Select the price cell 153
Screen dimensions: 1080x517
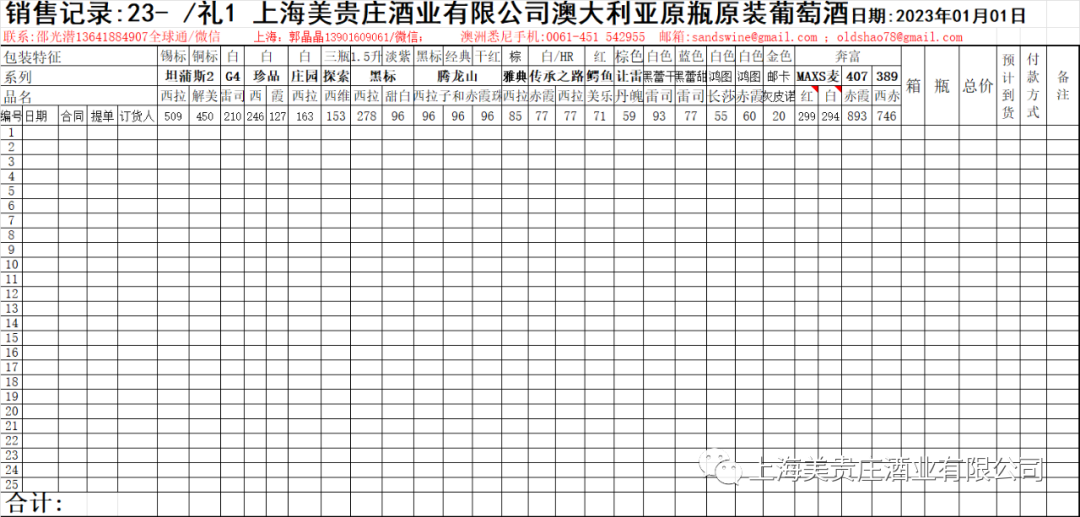(x=335, y=116)
